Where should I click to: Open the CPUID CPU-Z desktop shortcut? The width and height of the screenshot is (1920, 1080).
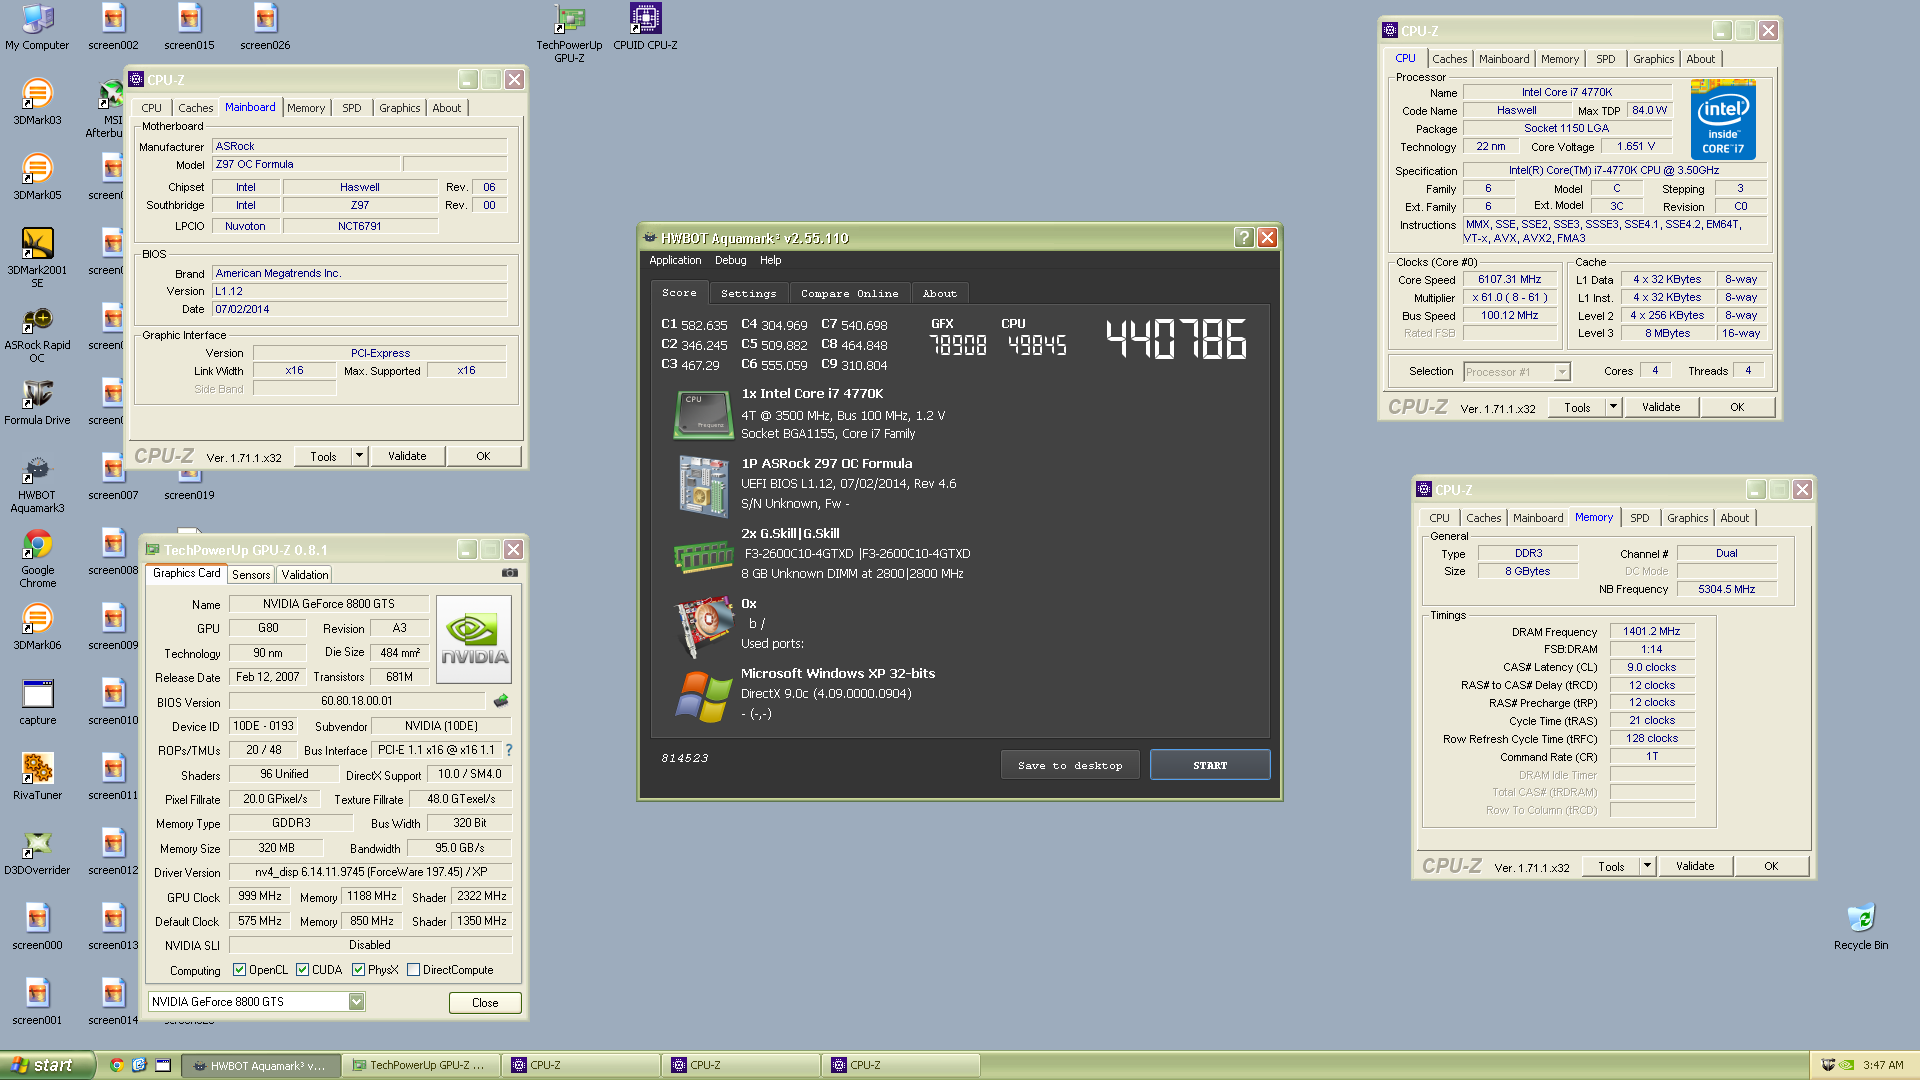[645, 26]
